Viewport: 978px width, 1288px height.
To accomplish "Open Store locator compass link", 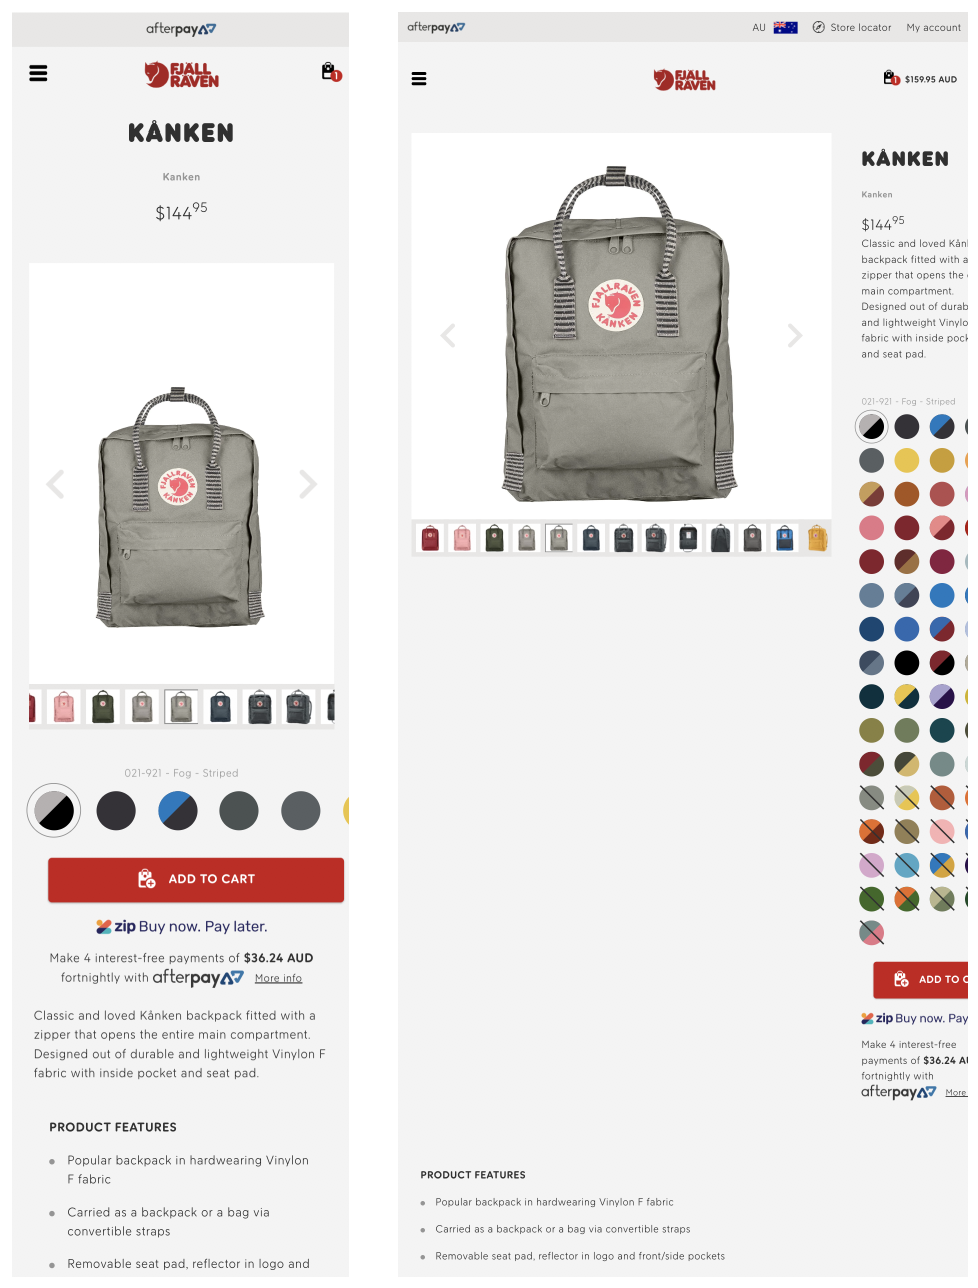I will pyautogui.click(x=851, y=28).
